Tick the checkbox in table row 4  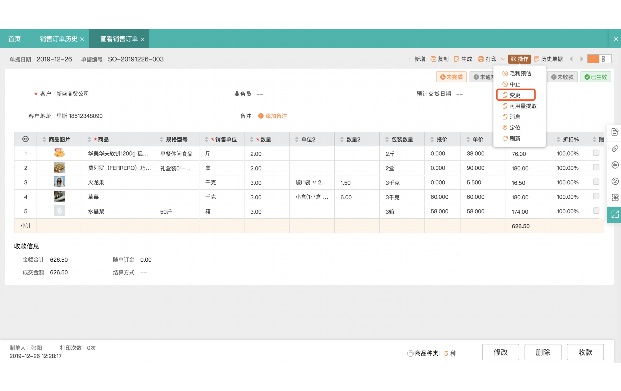pyautogui.click(x=596, y=196)
